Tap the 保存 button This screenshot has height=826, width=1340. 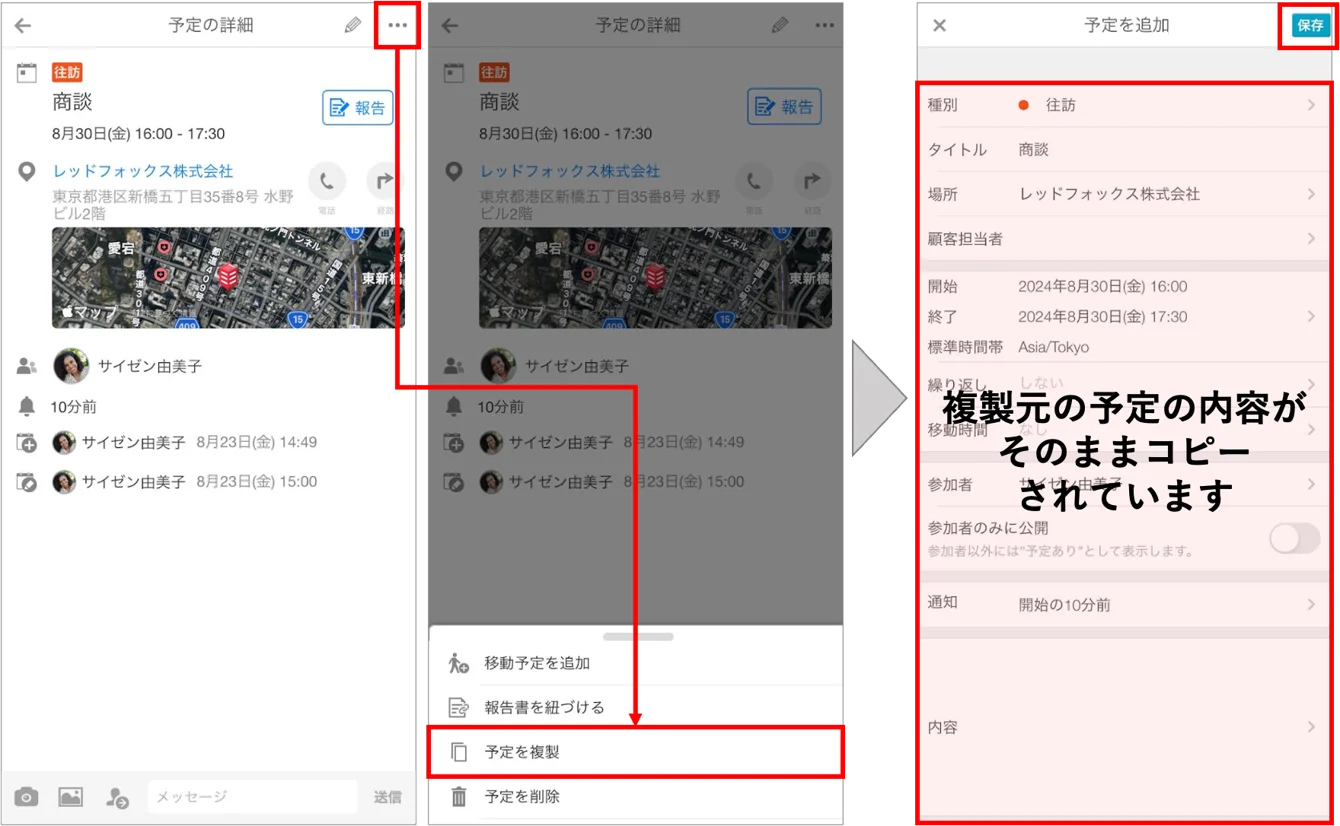point(1310,26)
